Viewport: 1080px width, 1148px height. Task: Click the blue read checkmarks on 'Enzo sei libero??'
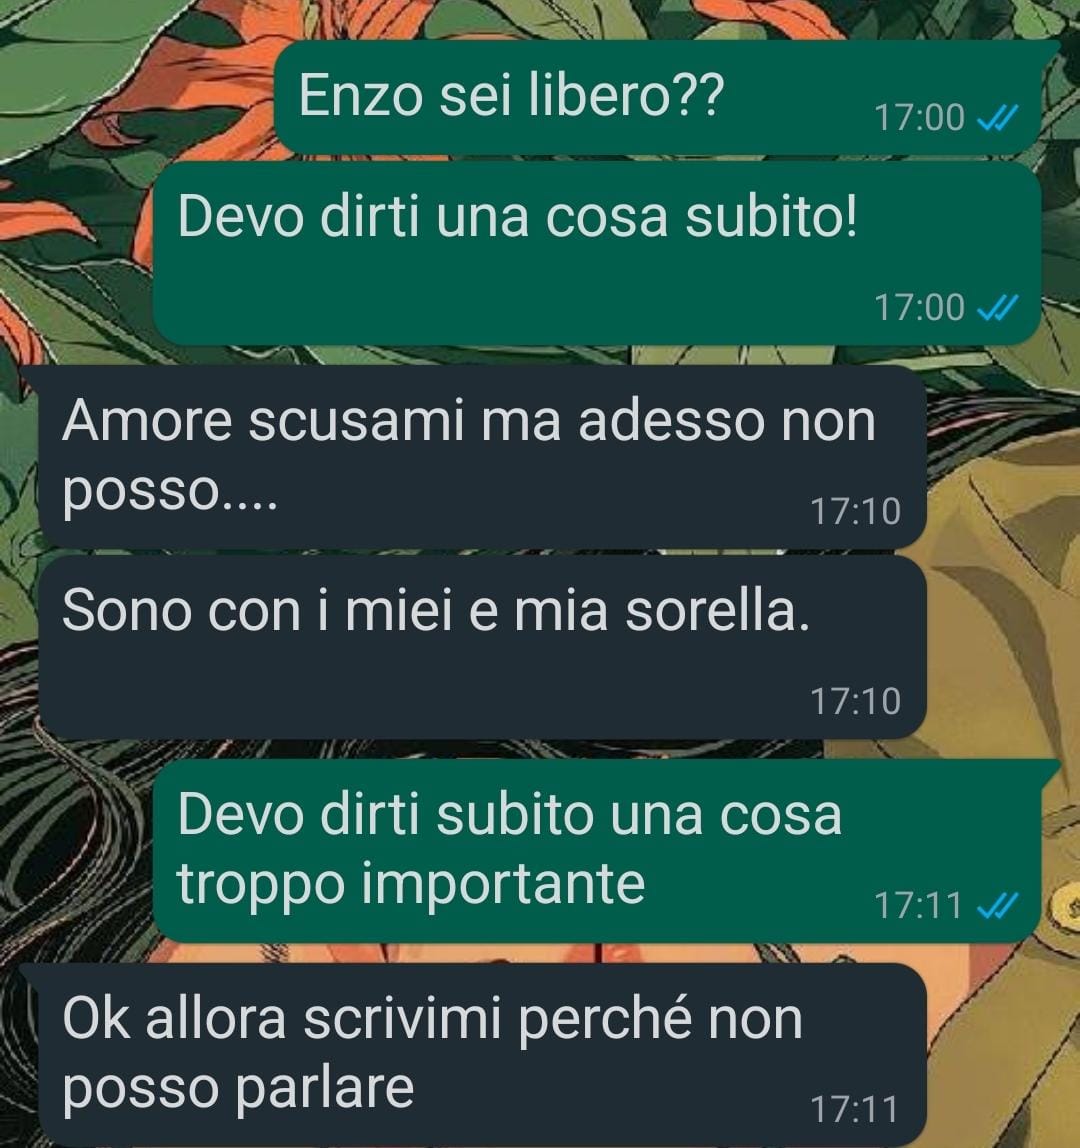(x=998, y=117)
